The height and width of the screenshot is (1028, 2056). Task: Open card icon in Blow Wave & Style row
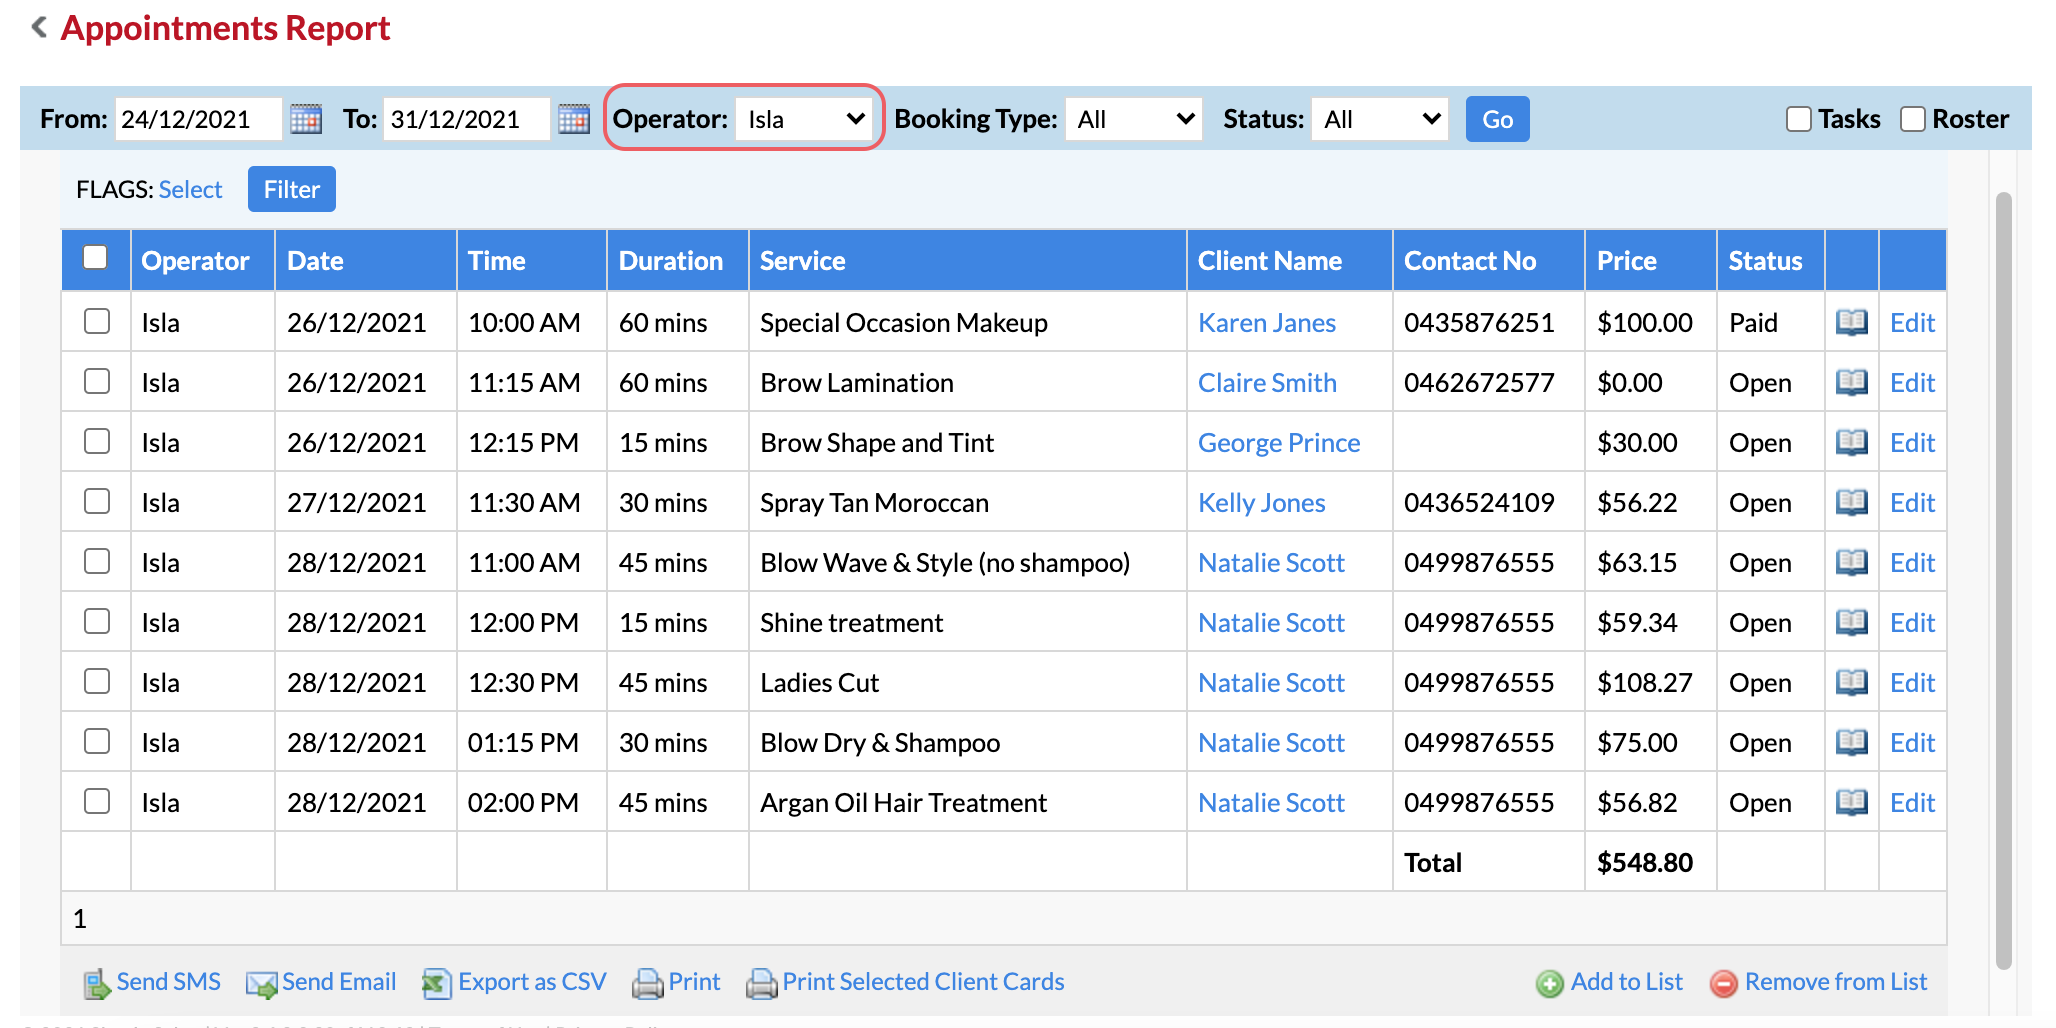tap(1852, 562)
